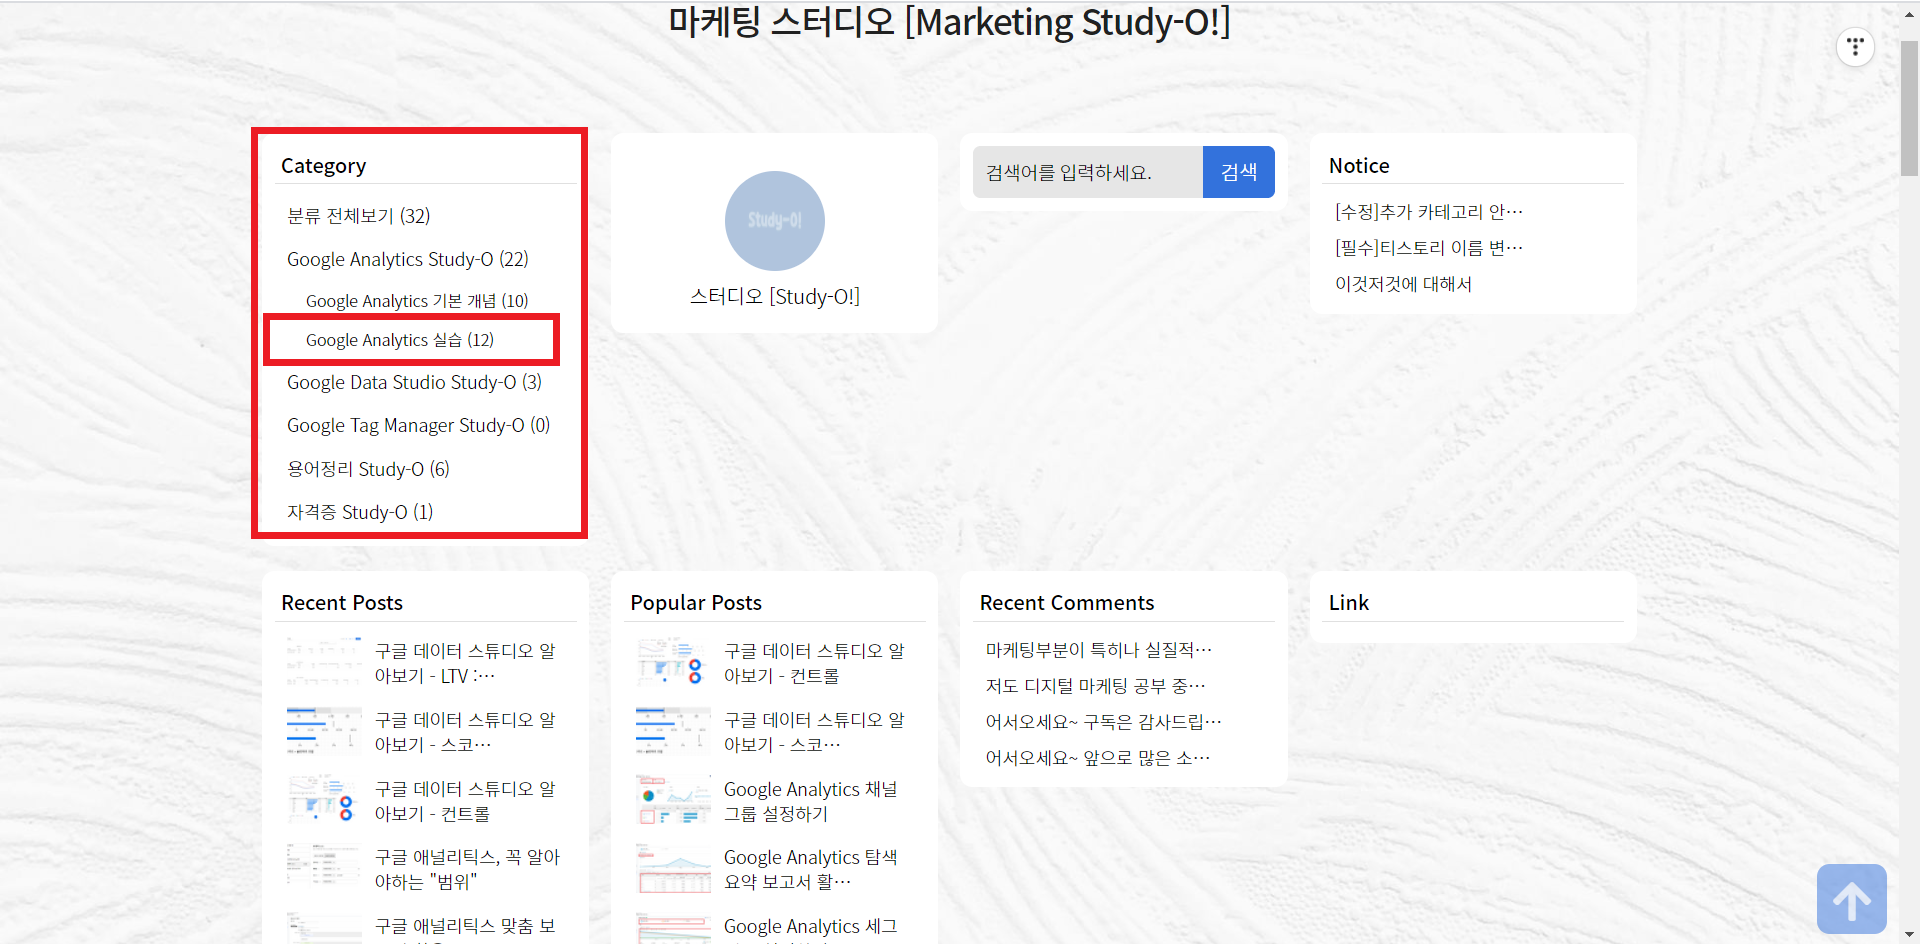1920x944 pixels.
Task: Open 분류 전체보기 (32) category
Action: 358,216
